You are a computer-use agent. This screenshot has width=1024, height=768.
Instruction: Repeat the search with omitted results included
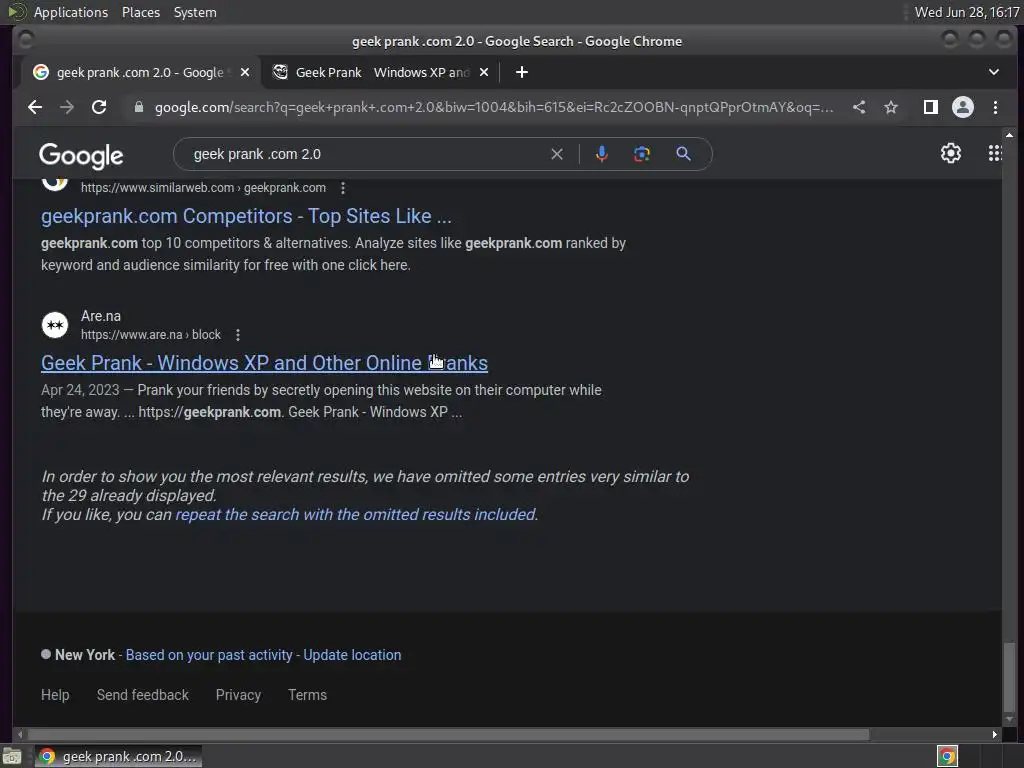(x=355, y=515)
